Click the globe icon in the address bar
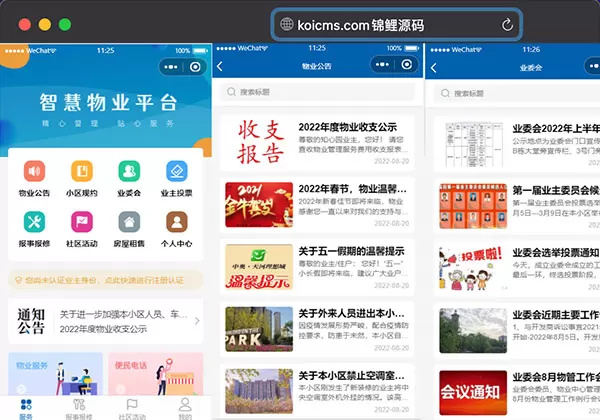 click(x=286, y=24)
